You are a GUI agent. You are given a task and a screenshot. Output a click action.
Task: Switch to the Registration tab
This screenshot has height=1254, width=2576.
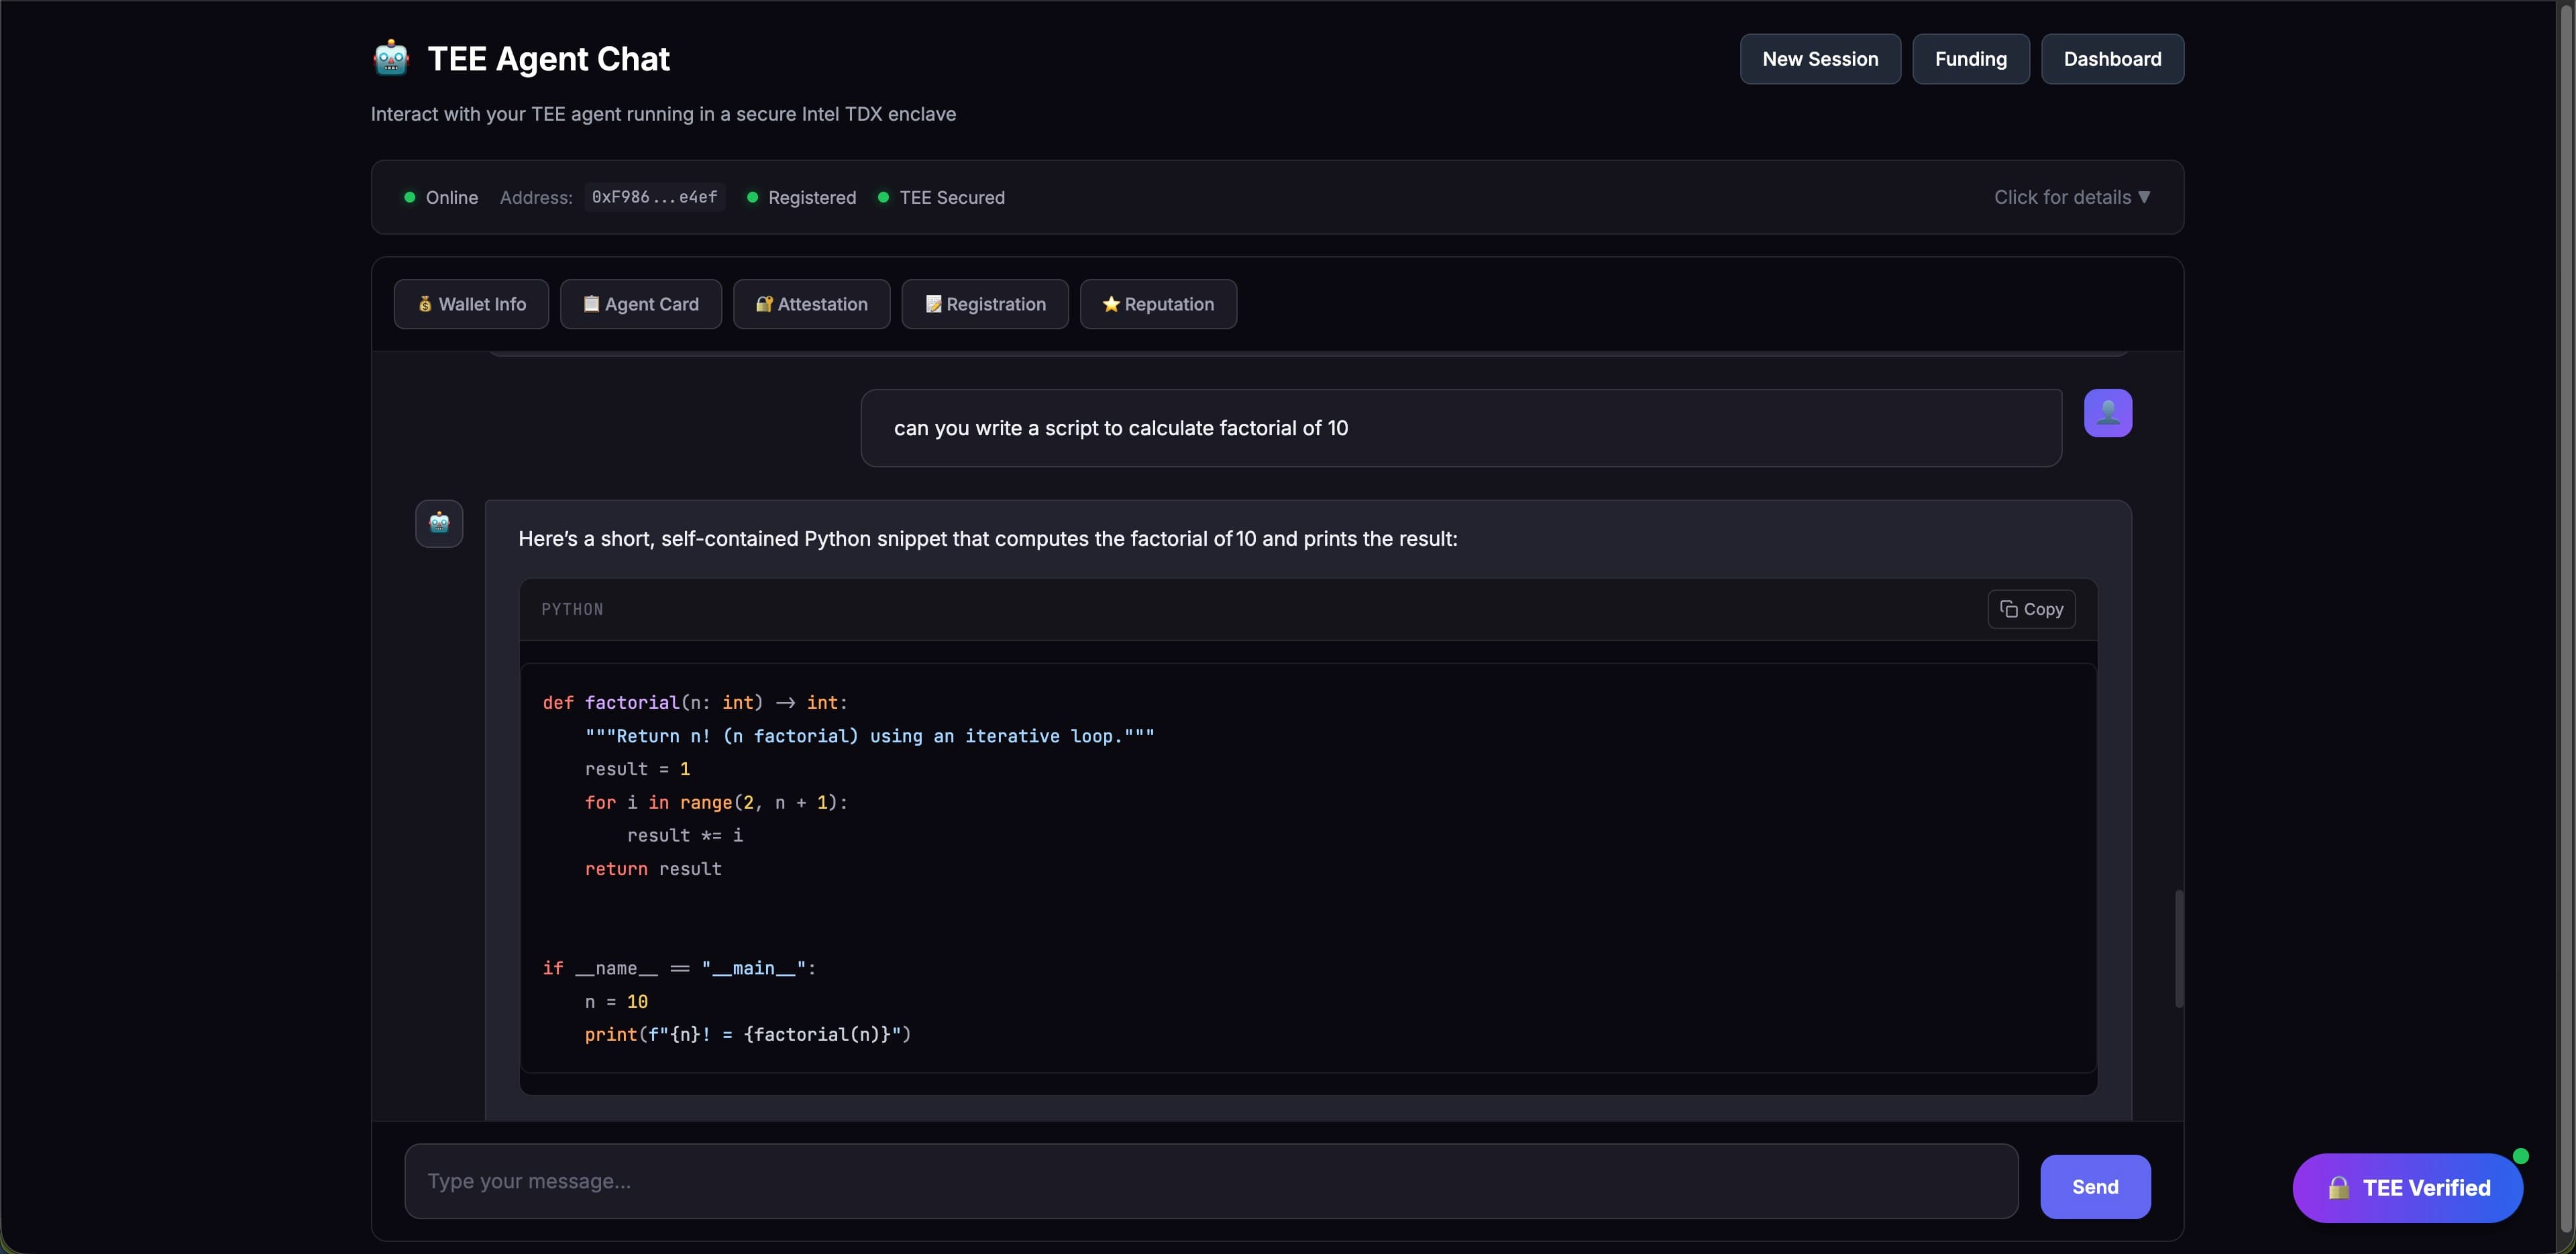[x=984, y=304]
